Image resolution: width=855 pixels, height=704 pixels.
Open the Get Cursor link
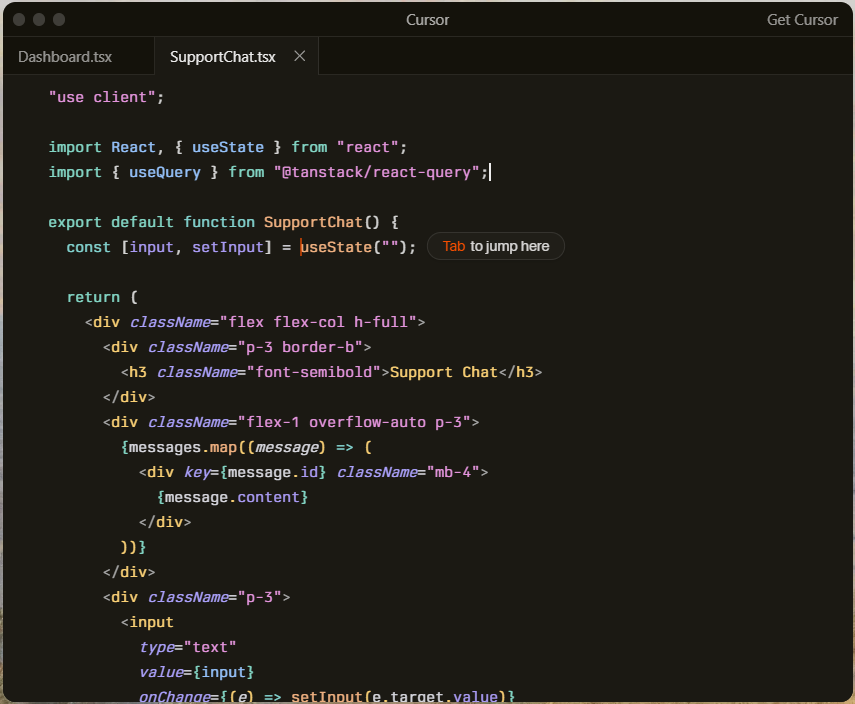802,20
